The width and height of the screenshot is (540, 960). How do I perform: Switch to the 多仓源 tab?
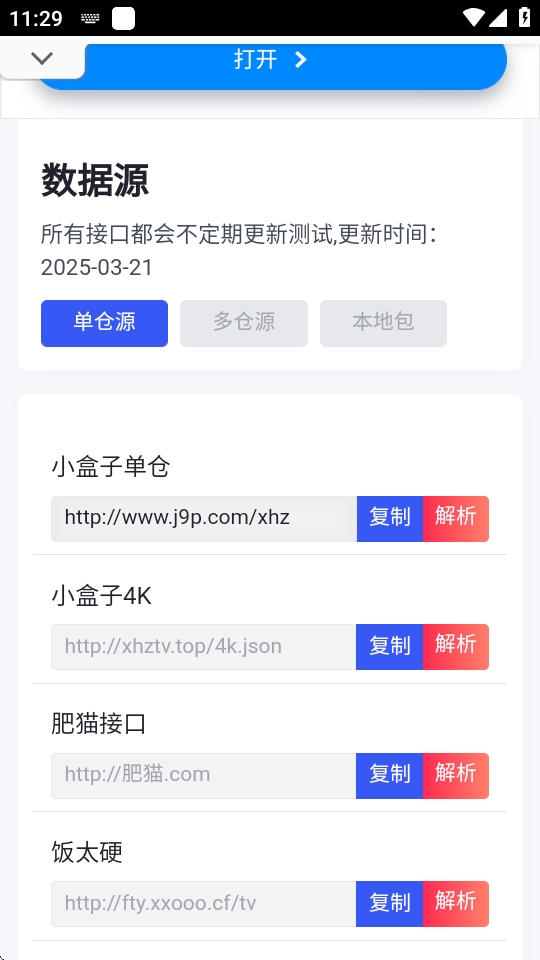(x=244, y=323)
